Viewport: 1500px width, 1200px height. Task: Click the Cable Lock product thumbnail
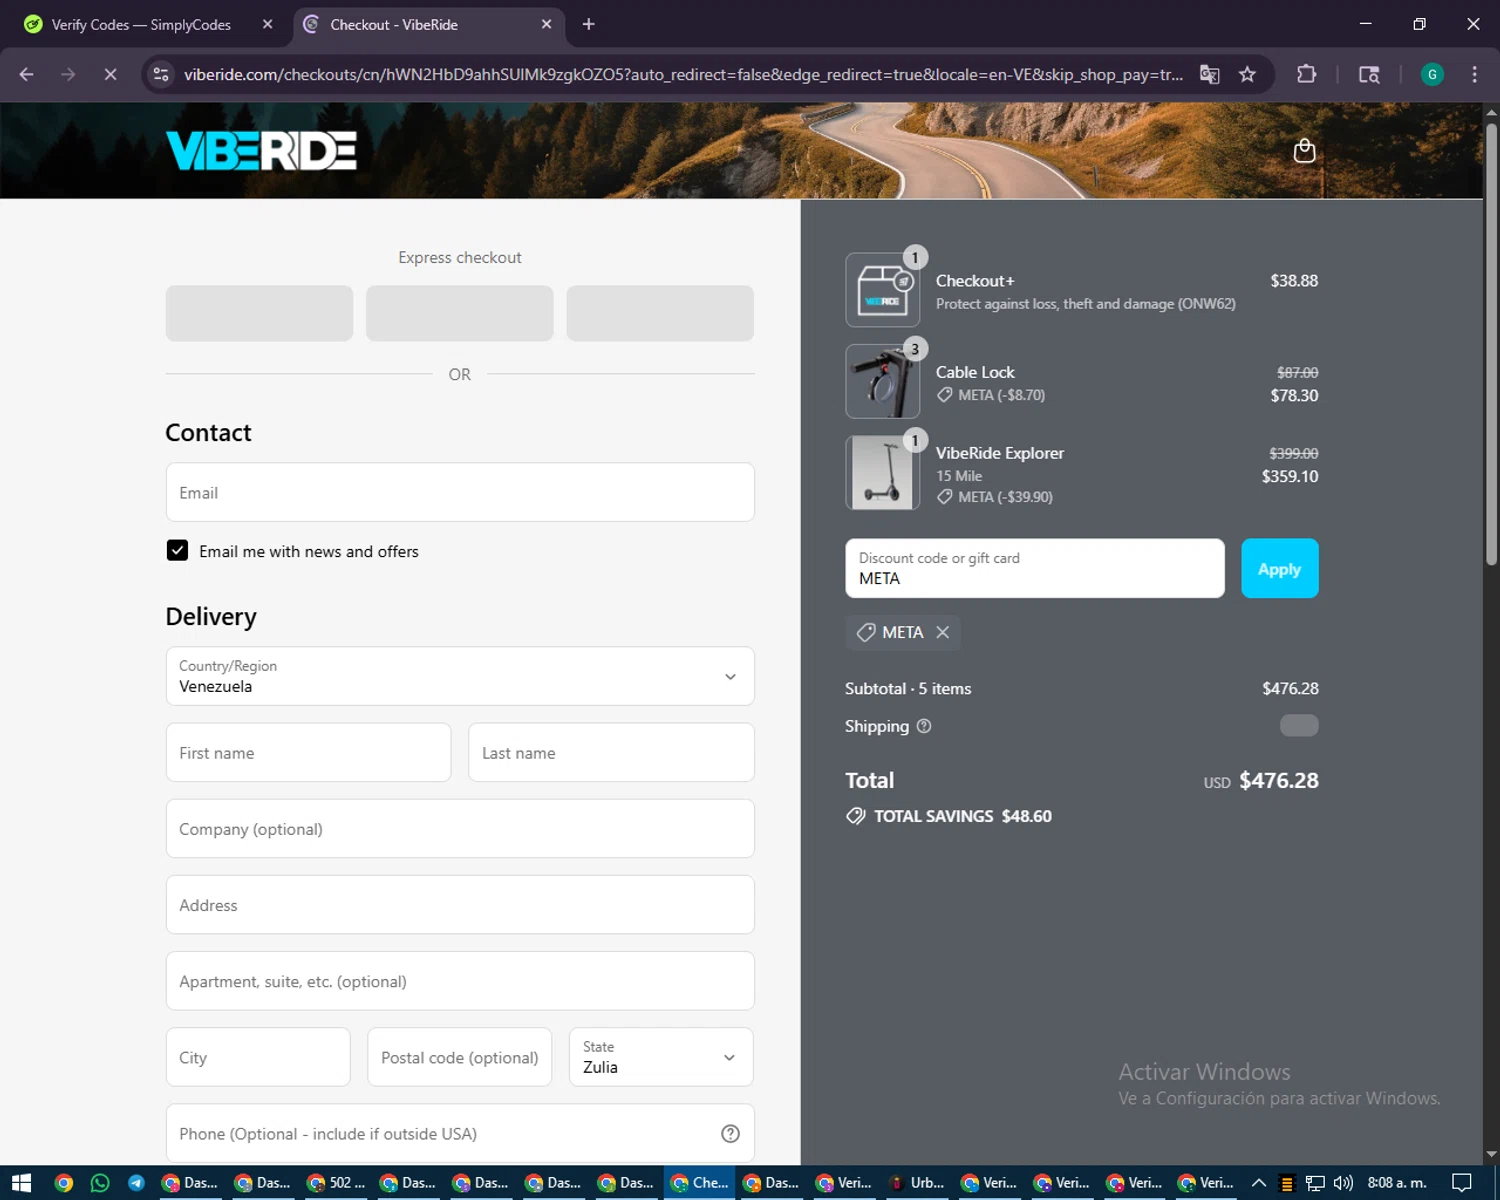(x=882, y=381)
